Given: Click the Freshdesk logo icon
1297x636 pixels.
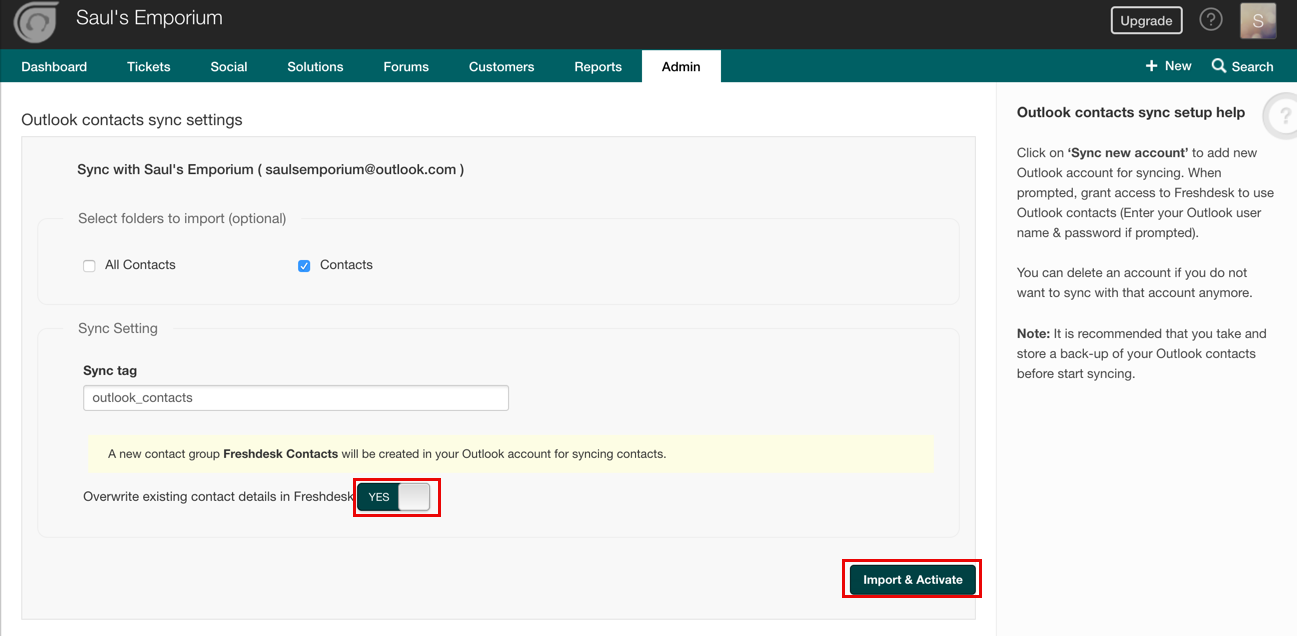Looking at the screenshot, I should 36,24.
